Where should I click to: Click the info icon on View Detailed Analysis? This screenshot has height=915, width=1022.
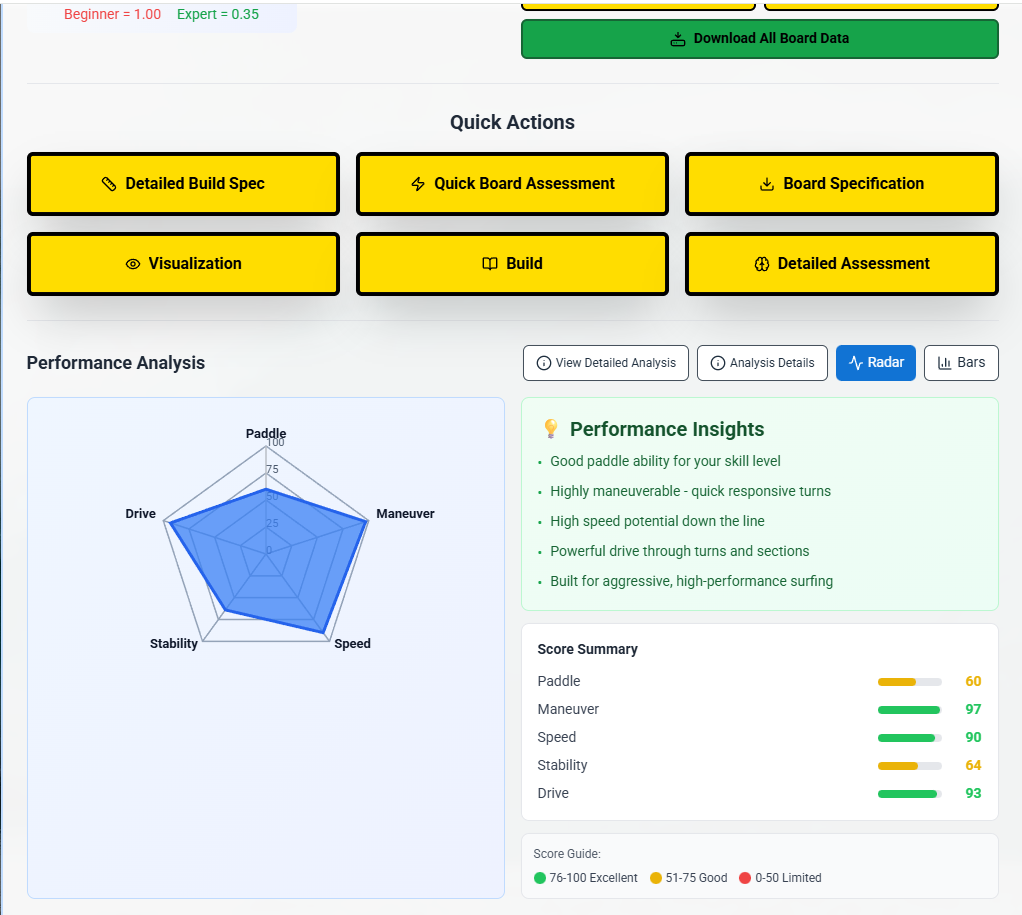click(544, 363)
